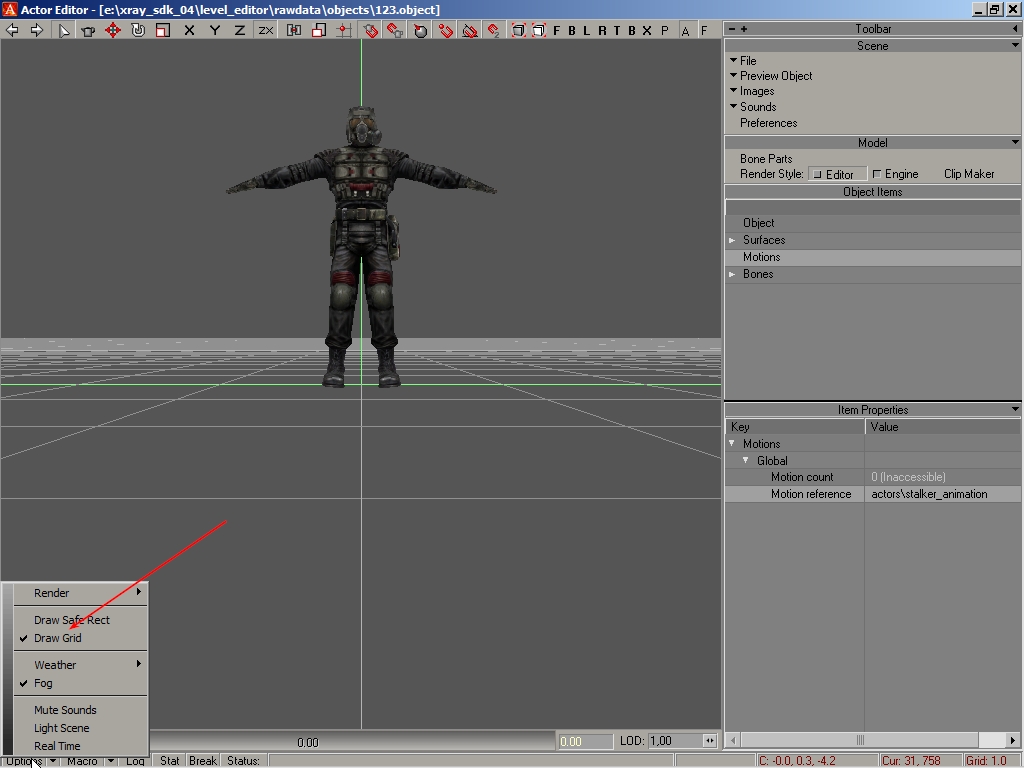1024x768 pixels.
Task: Switch to Back view with first B button
Action: point(571,30)
